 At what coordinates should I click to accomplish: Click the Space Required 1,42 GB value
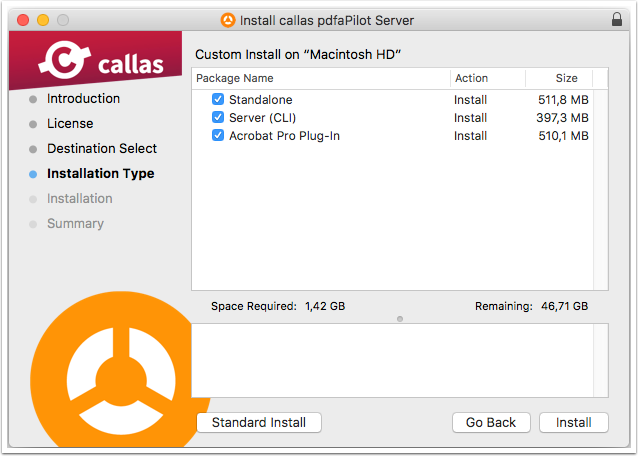325,306
